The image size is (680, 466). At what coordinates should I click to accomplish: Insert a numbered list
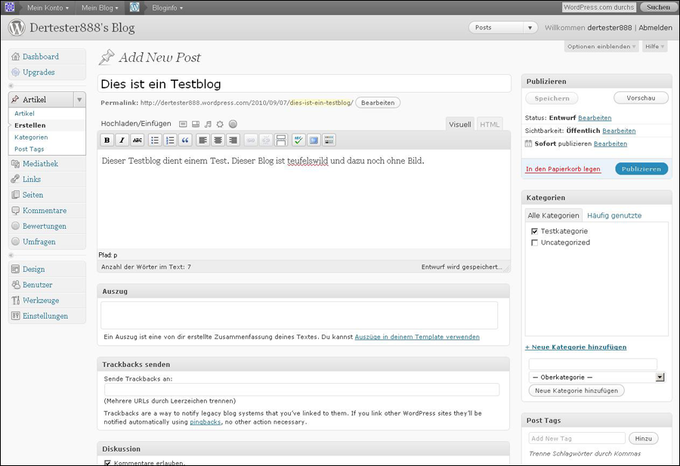[170, 140]
